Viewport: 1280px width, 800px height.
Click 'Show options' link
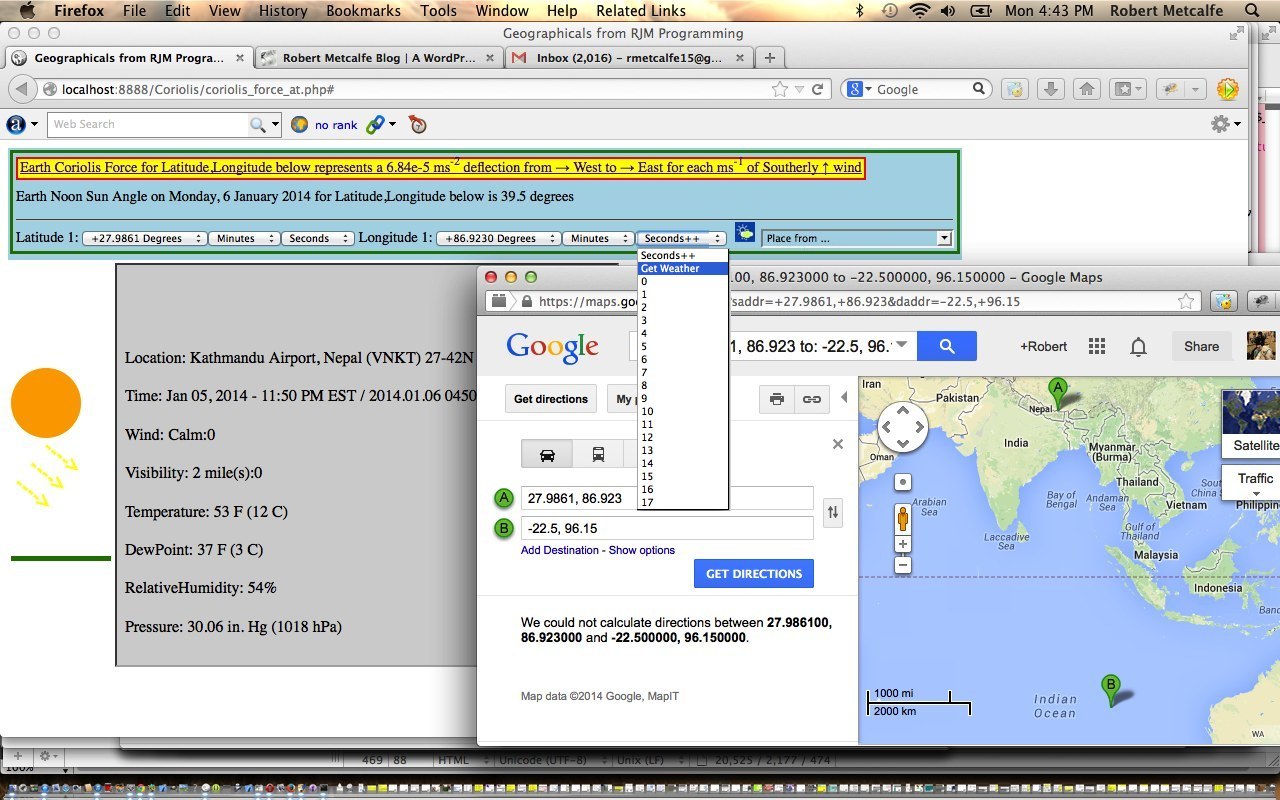pyautogui.click(x=642, y=550)
